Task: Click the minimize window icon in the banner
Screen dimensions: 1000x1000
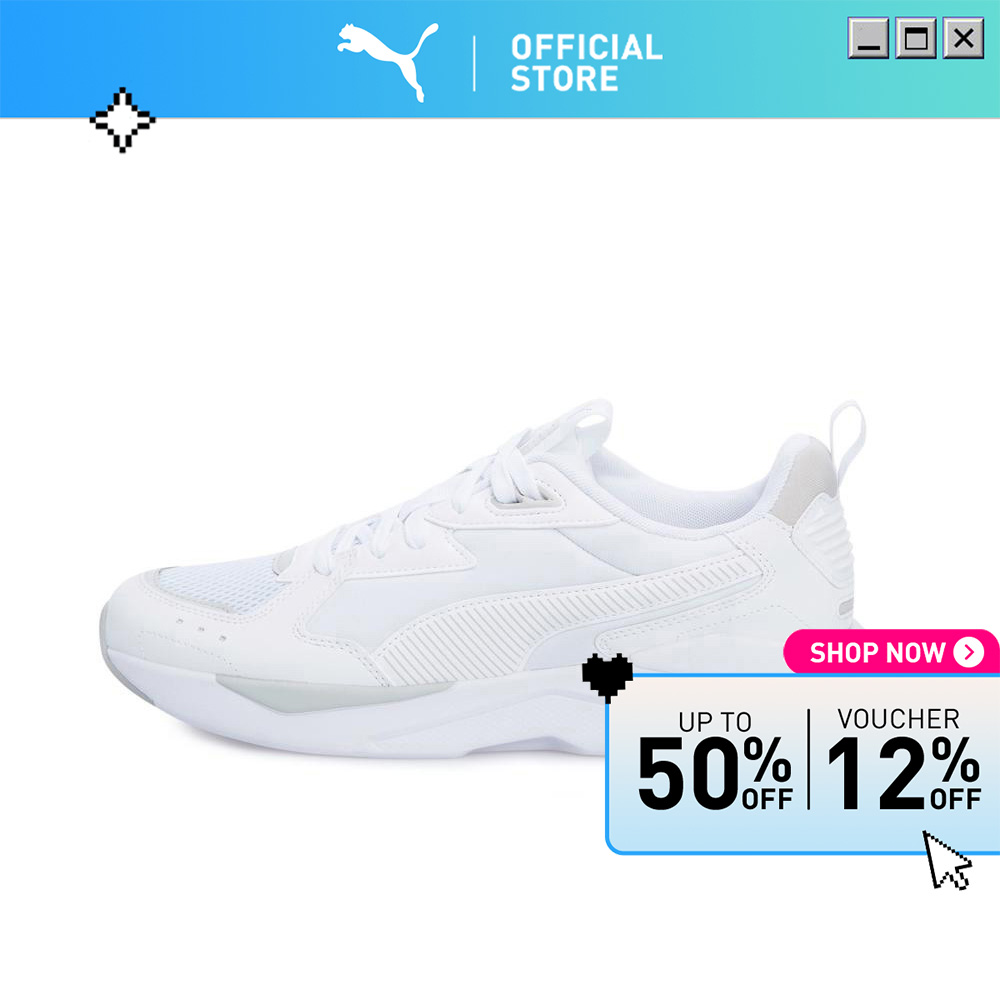Action: point(868,38)
